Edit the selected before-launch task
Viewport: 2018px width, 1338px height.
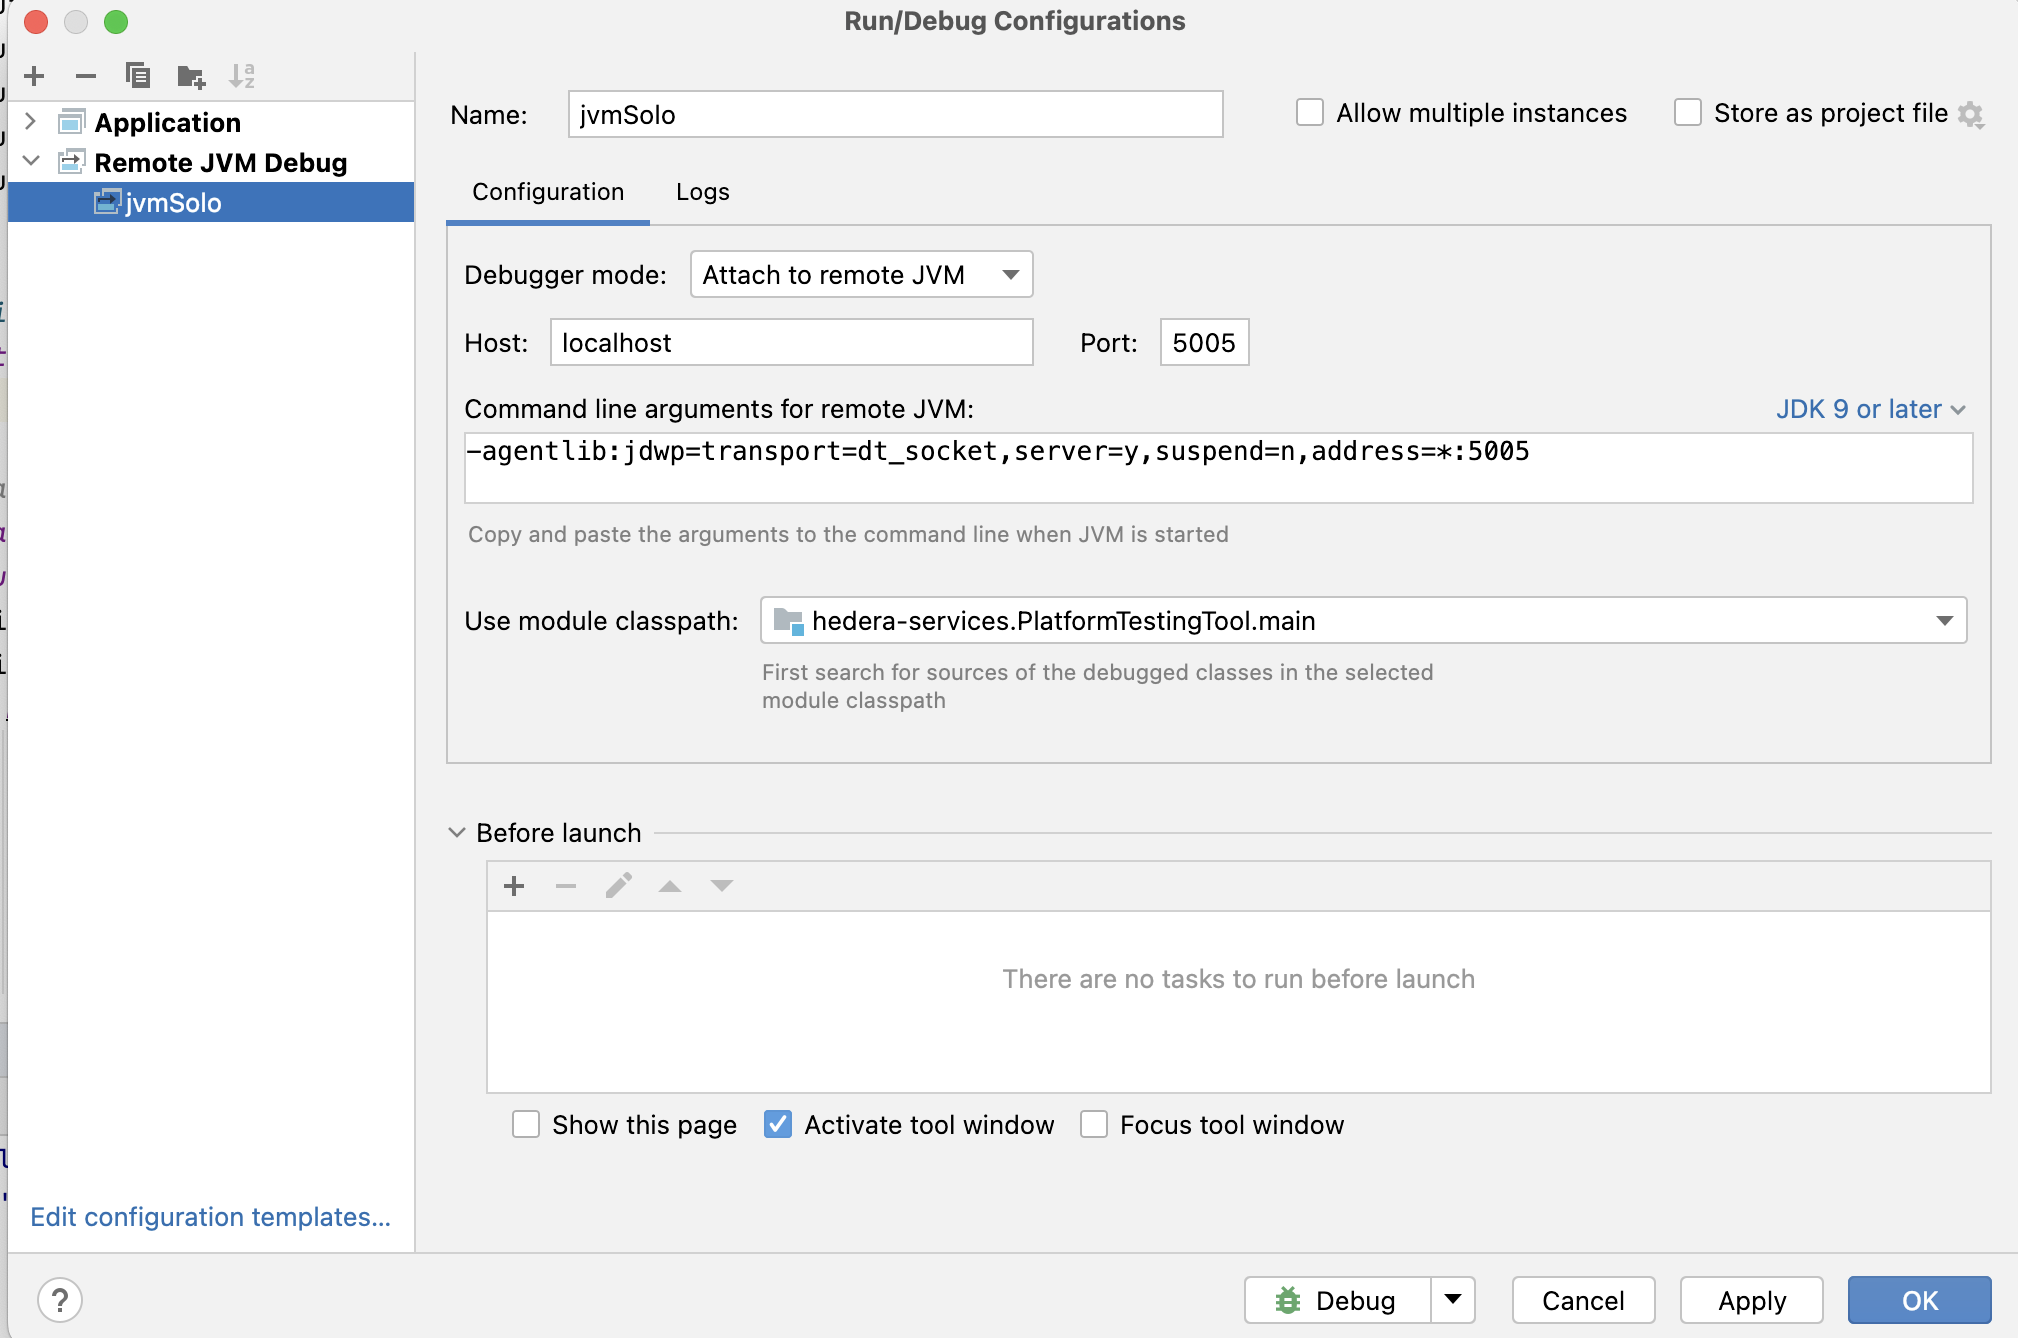tap(618, 885)
